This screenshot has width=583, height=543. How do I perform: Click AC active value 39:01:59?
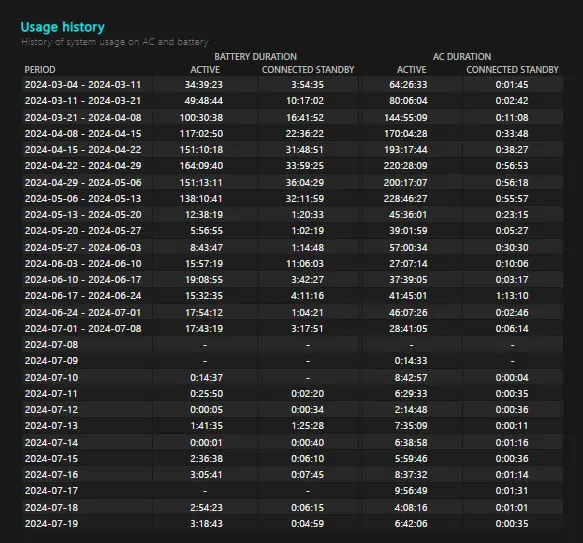408,231
